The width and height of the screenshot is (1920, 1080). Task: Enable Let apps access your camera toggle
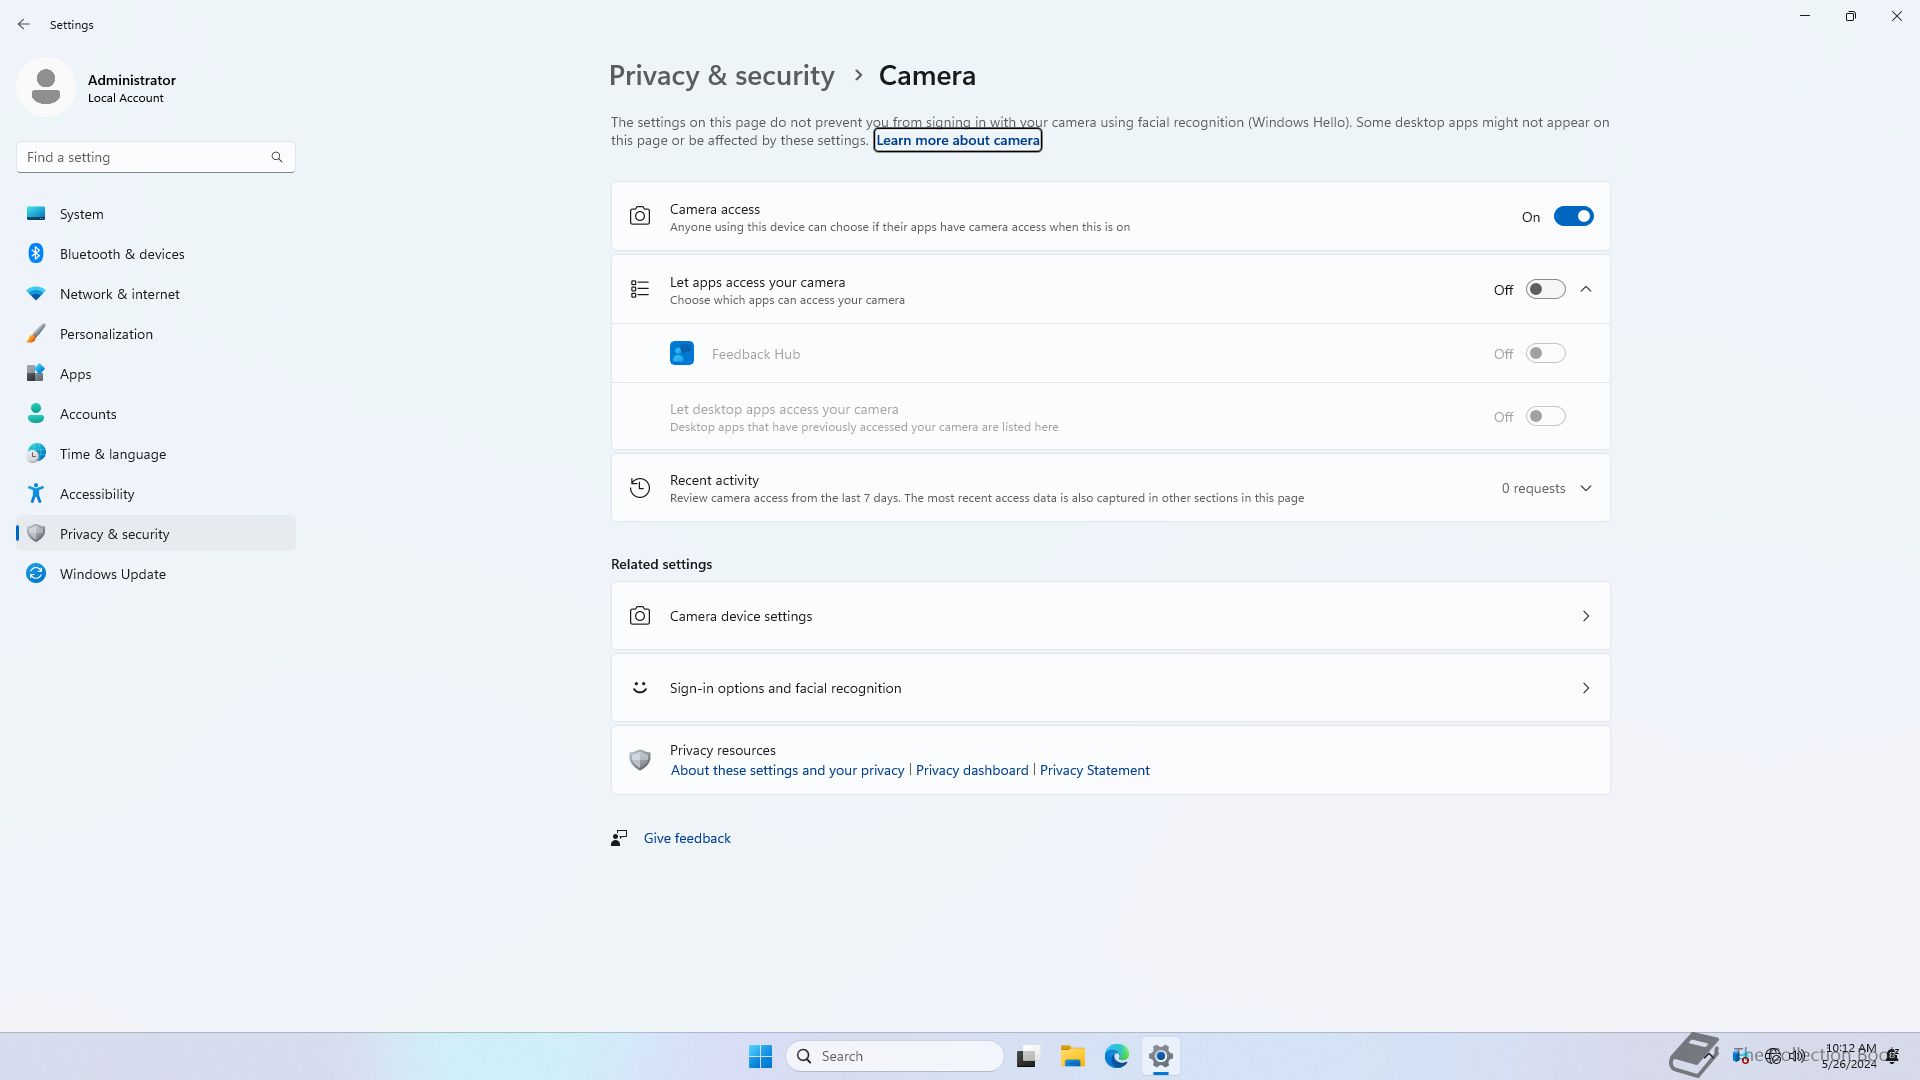coord(1545,290)
